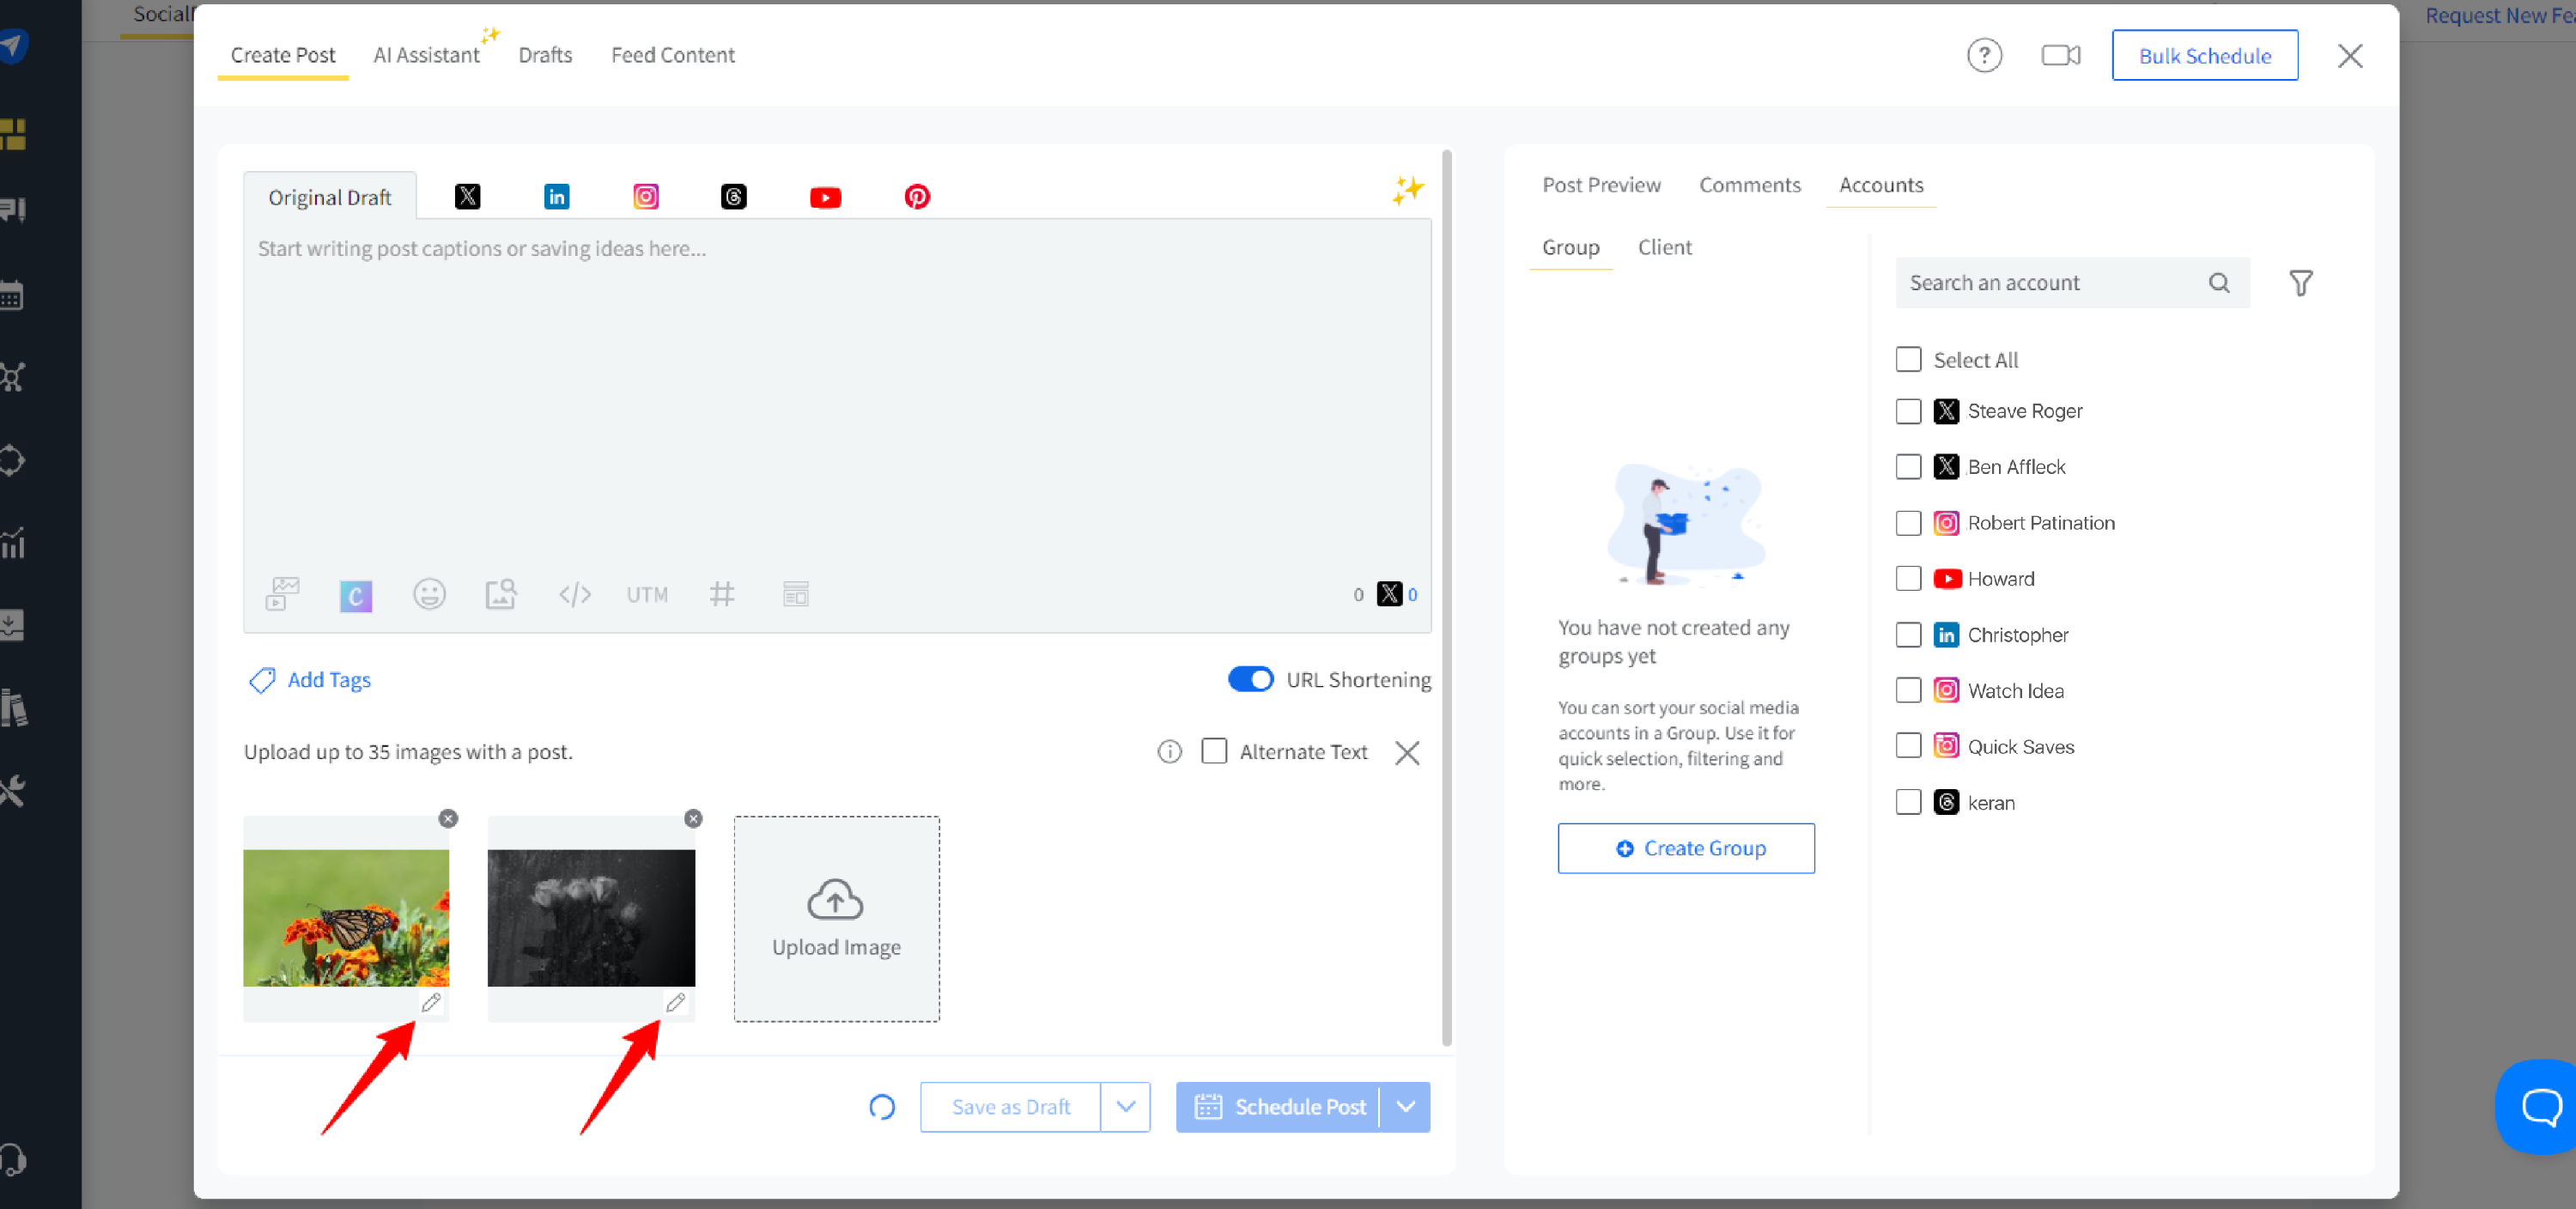Open the Canva design icon

(x=355, y=596)
